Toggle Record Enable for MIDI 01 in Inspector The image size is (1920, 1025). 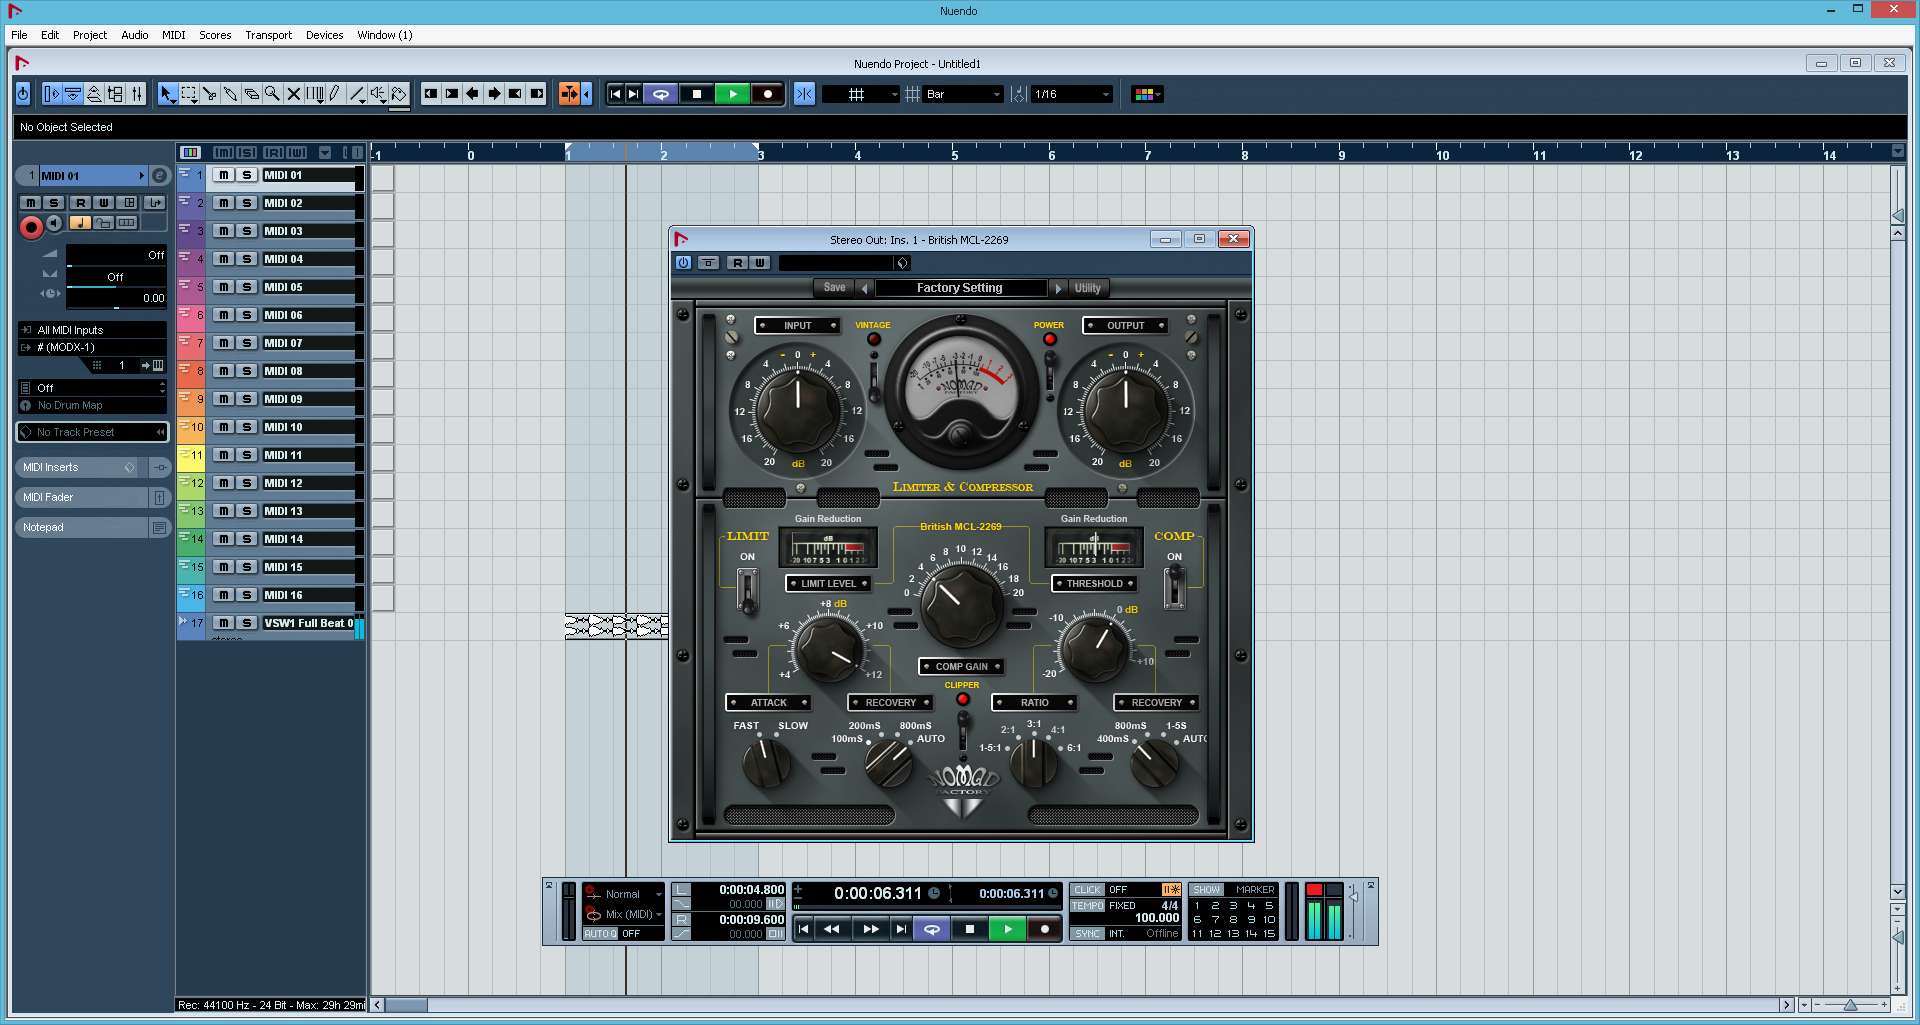click(31, 227)
